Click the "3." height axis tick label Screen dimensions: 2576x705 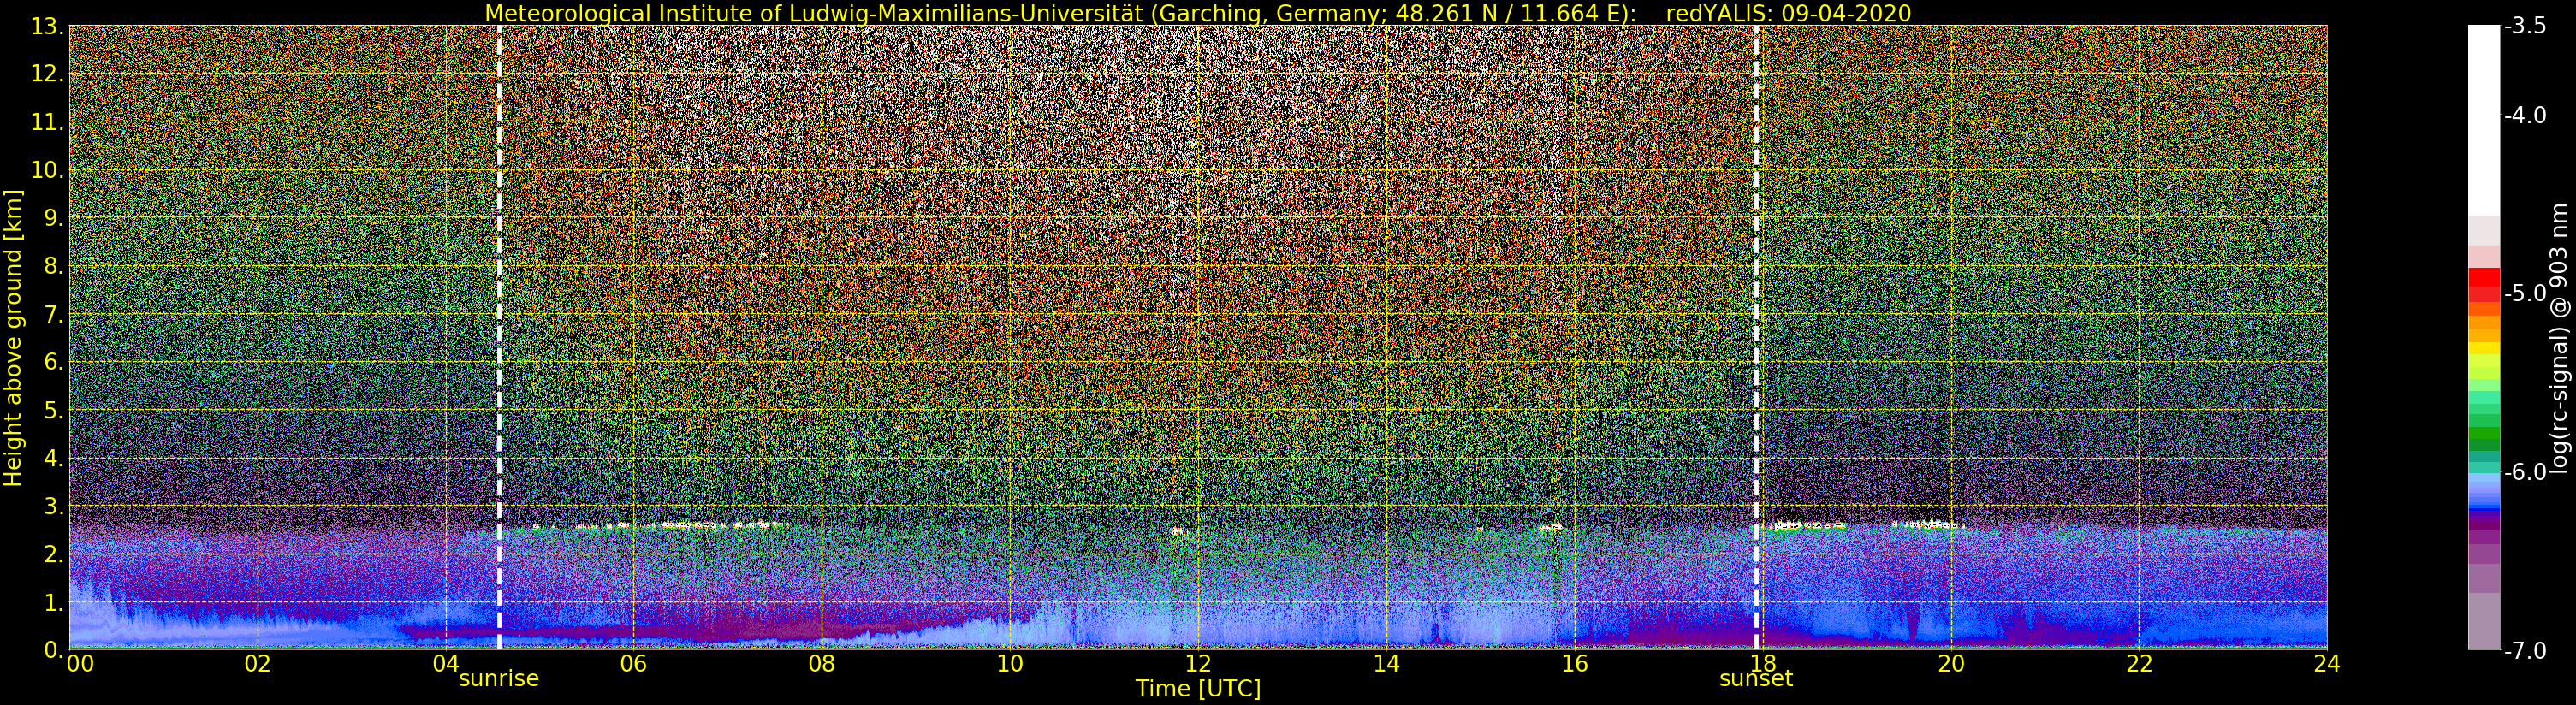(x=54, y=506)
